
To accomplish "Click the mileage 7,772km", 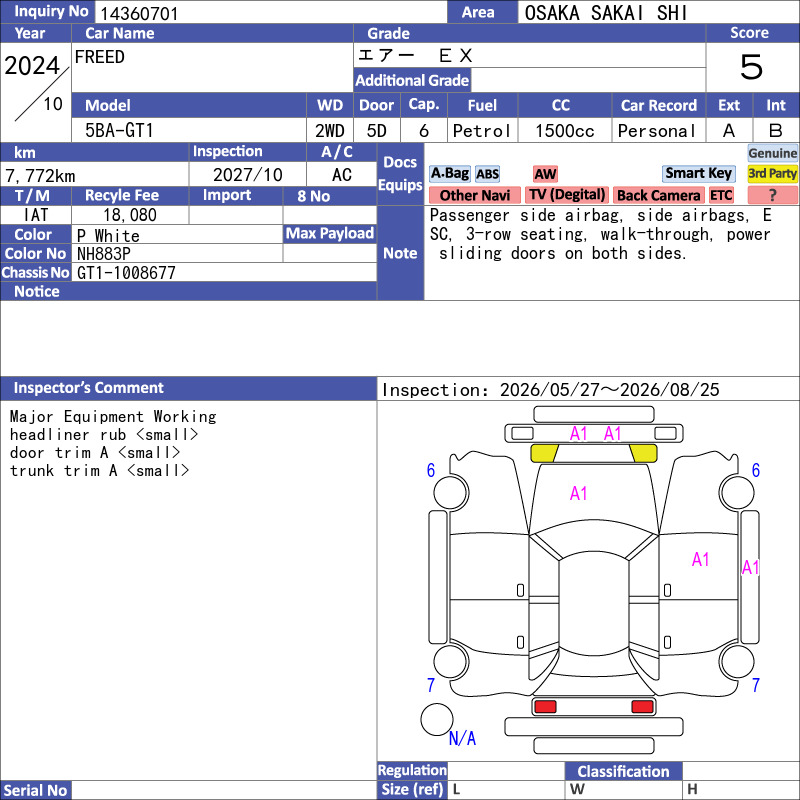I will pyautogui.click(x=40, y=176).
